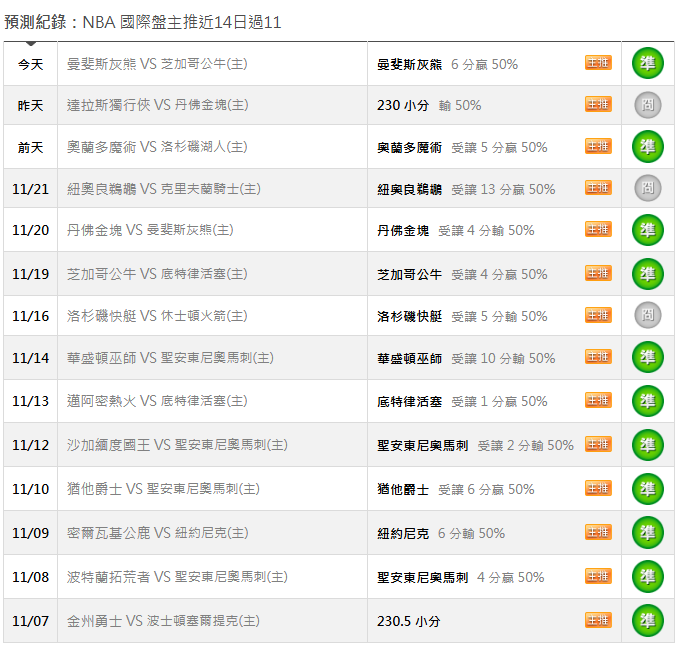Click the green 準 icon in 11/19 row
The height and width of the screenshot is (645, 680).
point(647,274)
